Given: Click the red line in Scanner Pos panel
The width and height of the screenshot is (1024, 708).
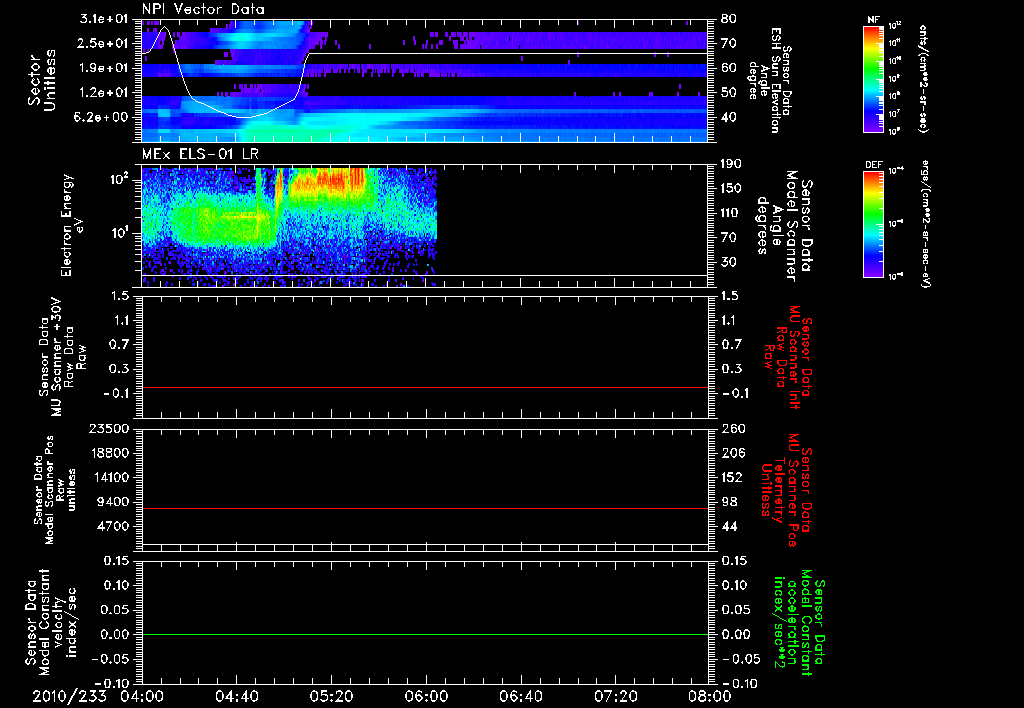Looking at the screenshot, I should tap(425, 508).
